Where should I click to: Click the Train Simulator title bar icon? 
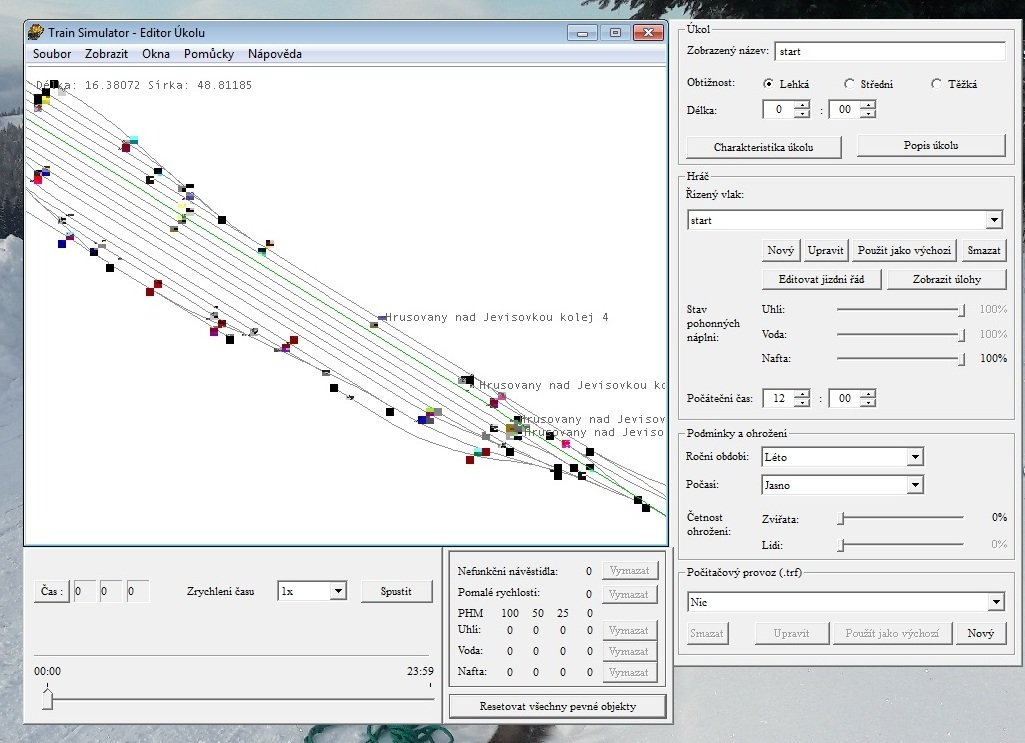coord(37,32)
